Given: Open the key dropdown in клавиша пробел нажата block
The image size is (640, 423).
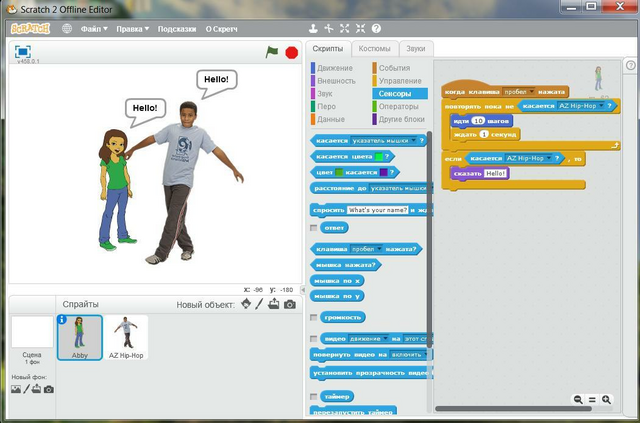Looking at the screenshot, I should pyautogui.click(x=367, y=249).
